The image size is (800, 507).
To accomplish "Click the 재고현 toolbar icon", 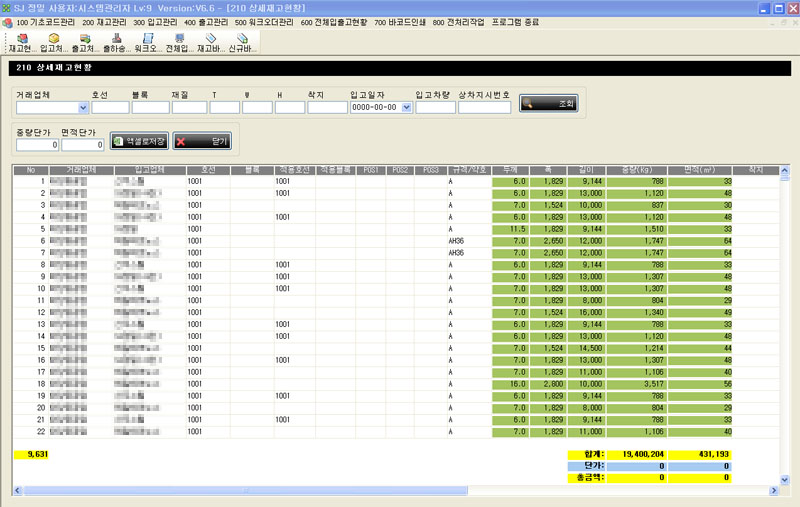I will coord(23,42).
